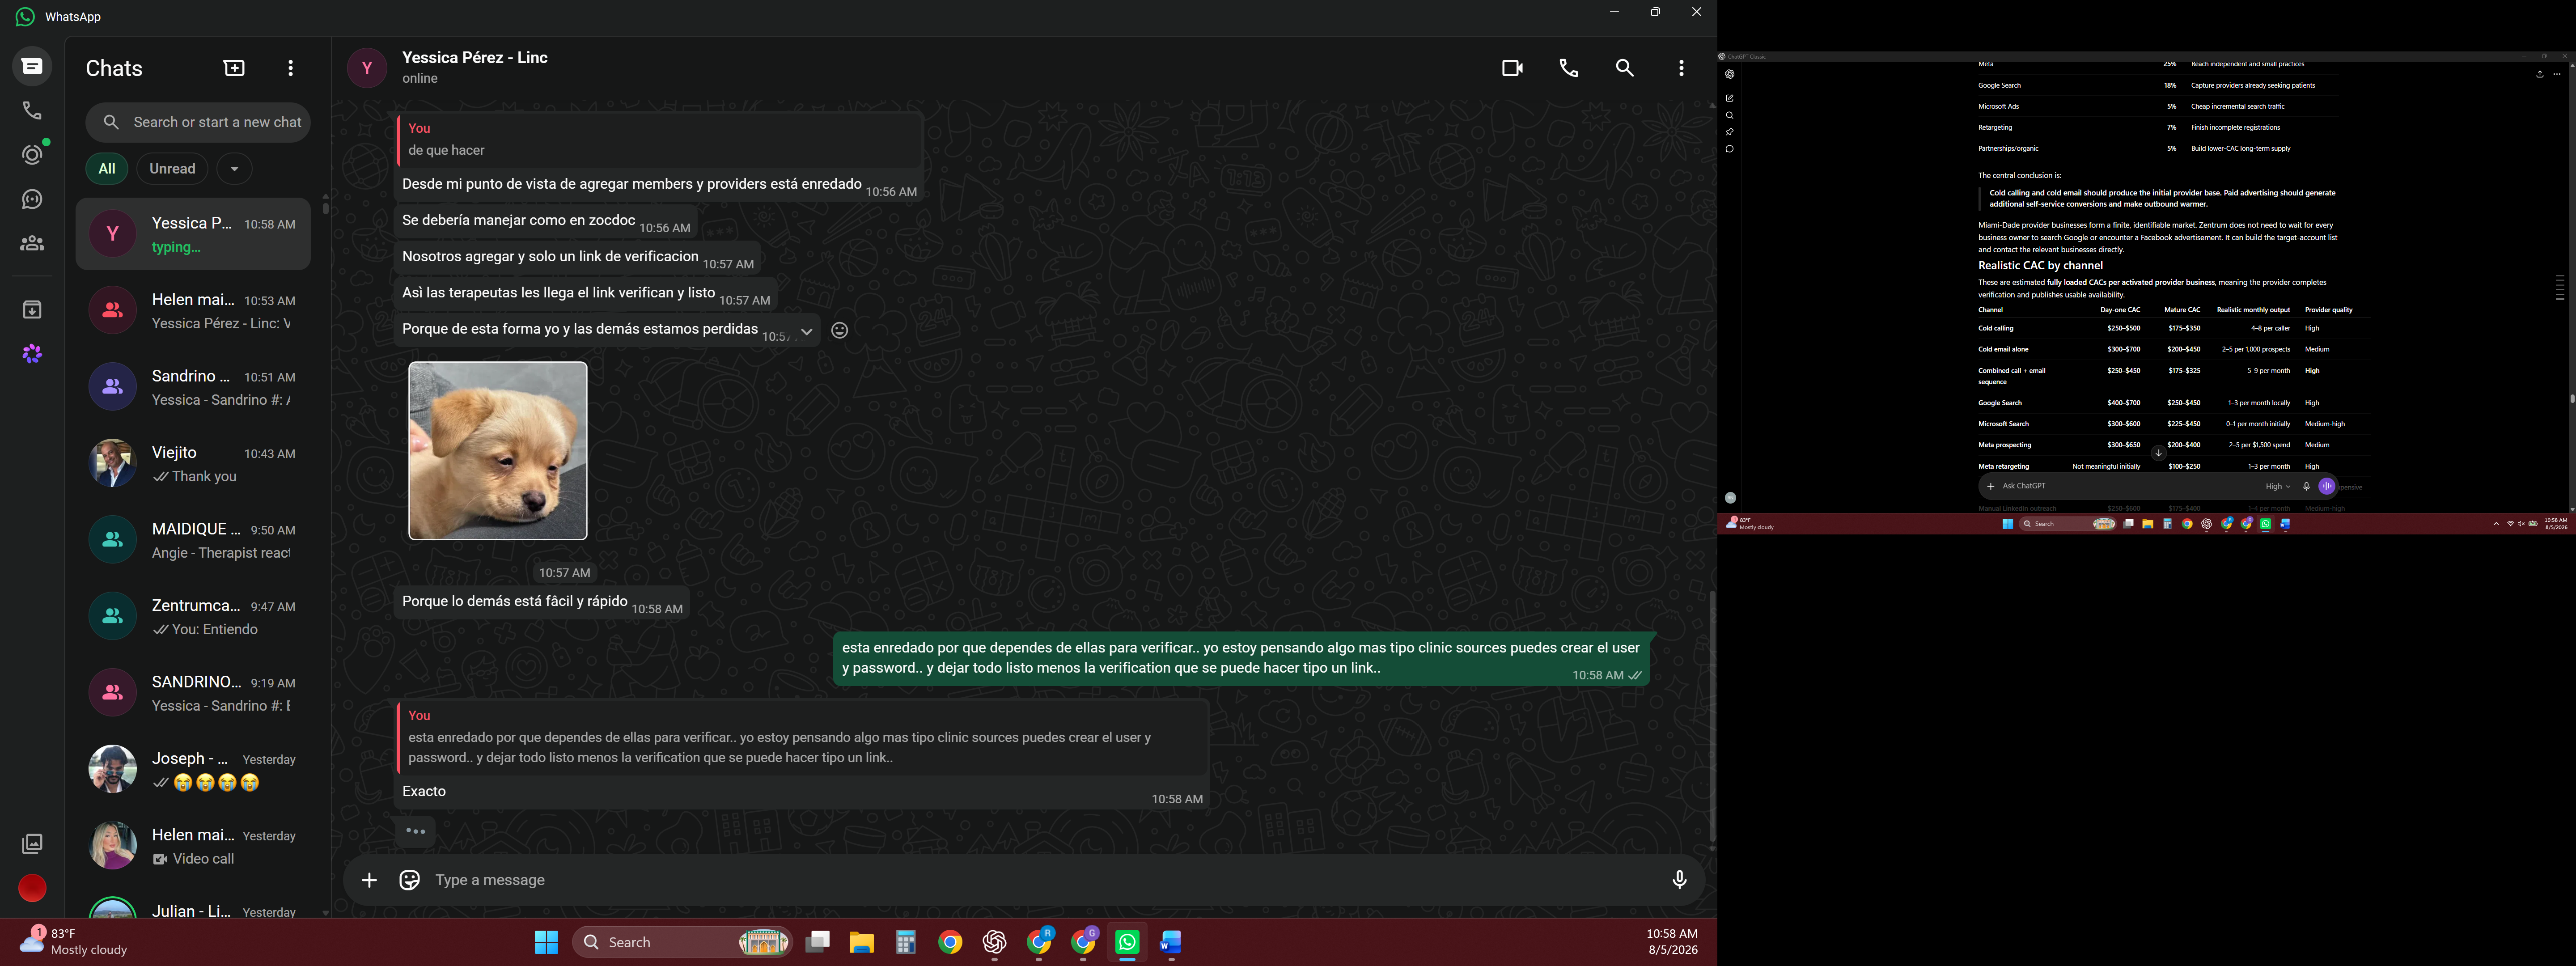Open the ChatGPT logo at sidebar top

tap(1730, 74)
